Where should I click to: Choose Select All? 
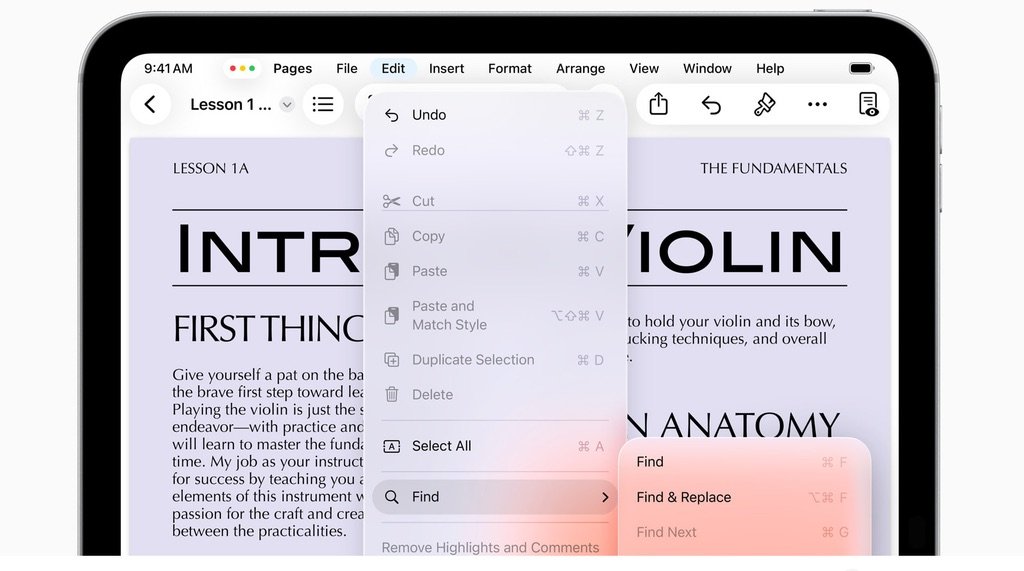click(494, 446)
